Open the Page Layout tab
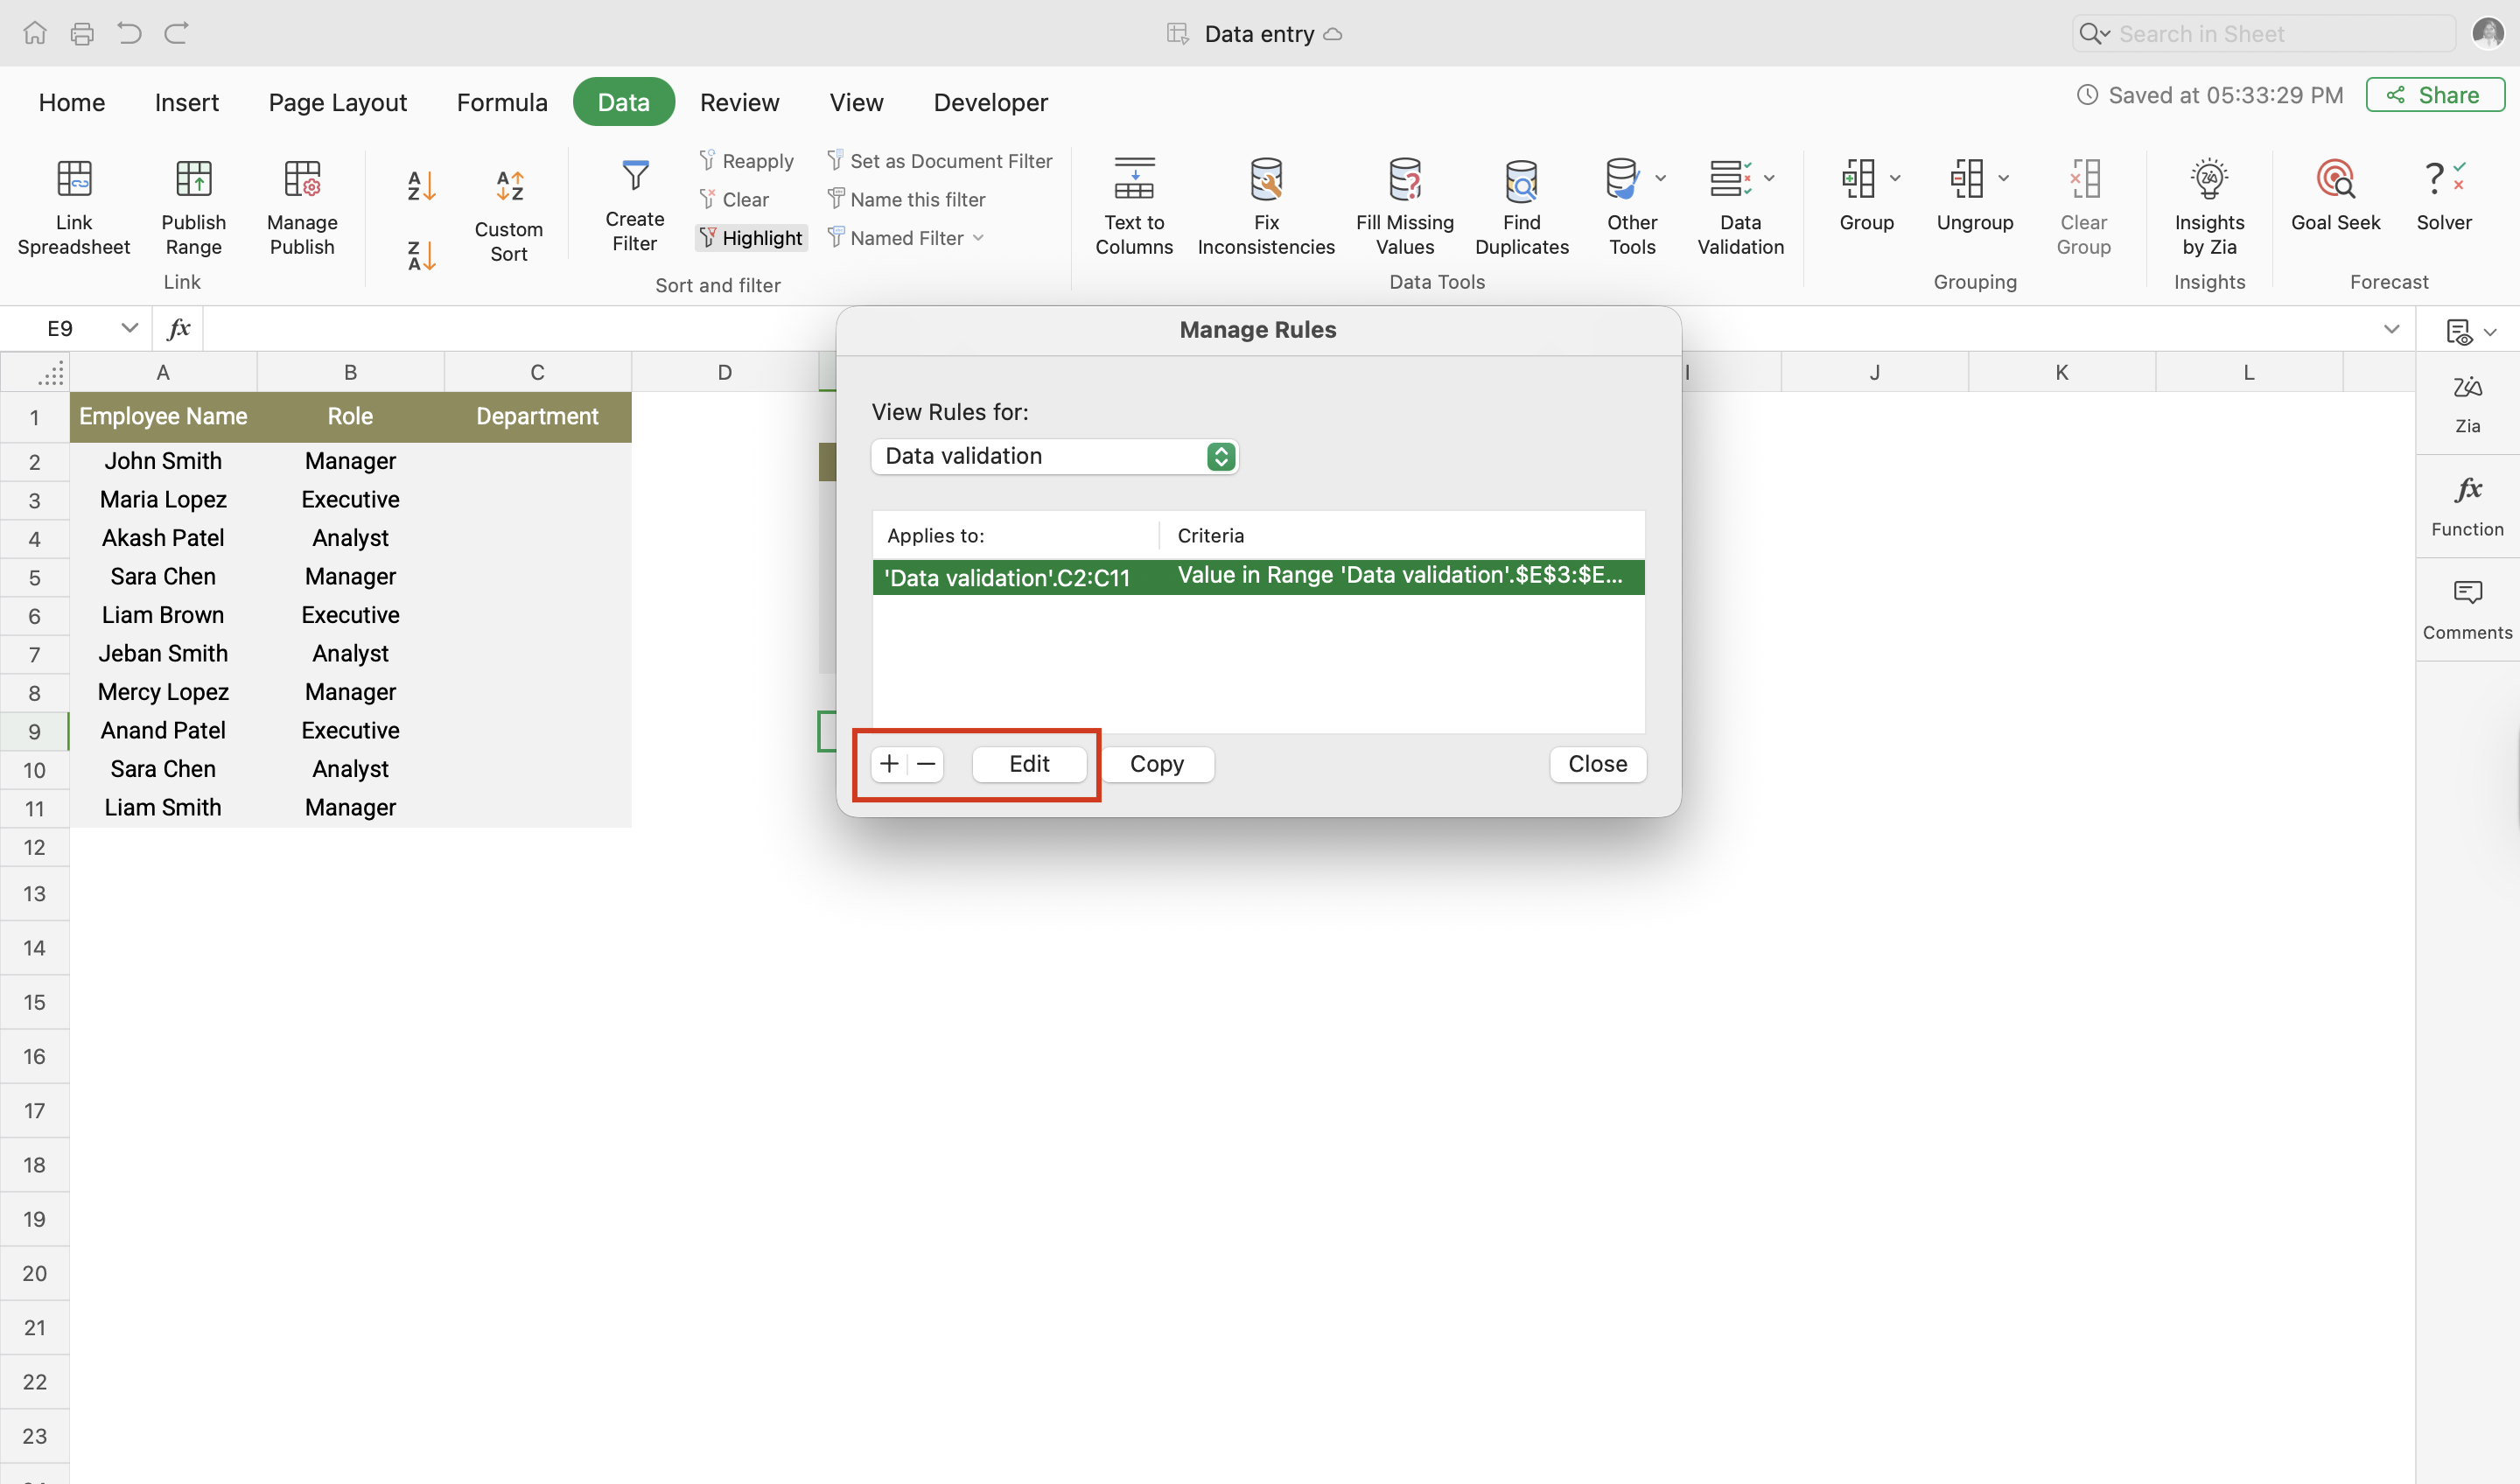This screenshot has width=2520, height=1484. coord(337,102)
